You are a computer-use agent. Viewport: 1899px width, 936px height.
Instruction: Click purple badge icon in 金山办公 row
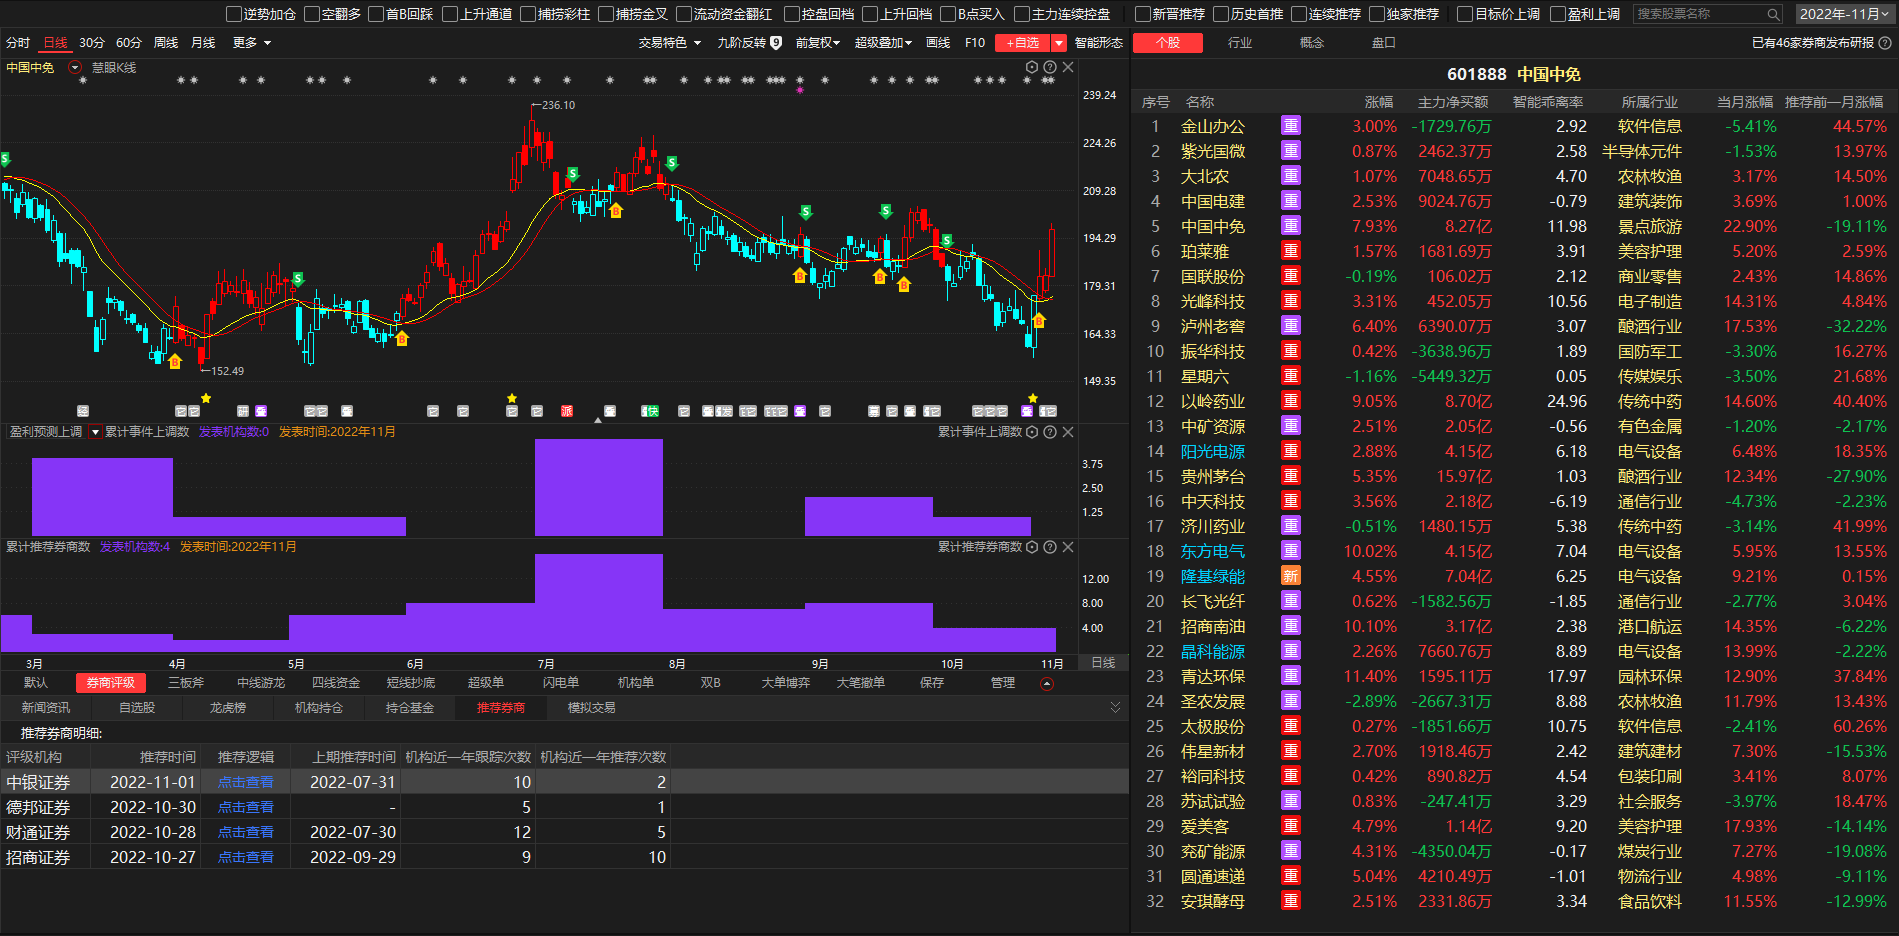tap(1291, 126)
